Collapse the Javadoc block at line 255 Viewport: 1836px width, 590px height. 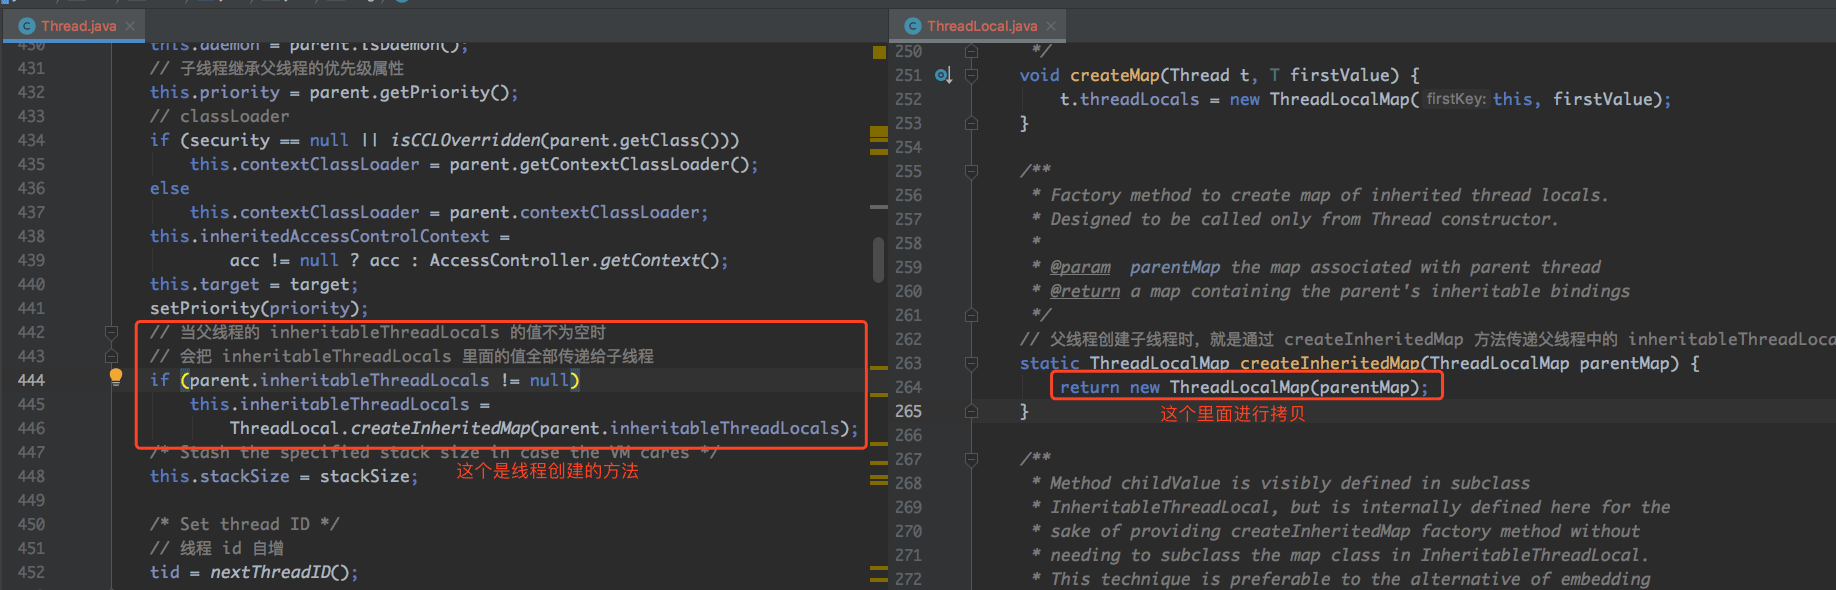pyautogui.click(x=971, y=171)
